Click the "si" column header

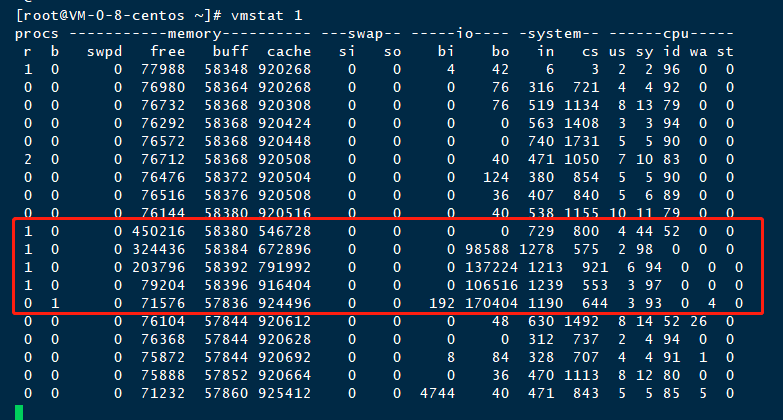coord(347,51)
